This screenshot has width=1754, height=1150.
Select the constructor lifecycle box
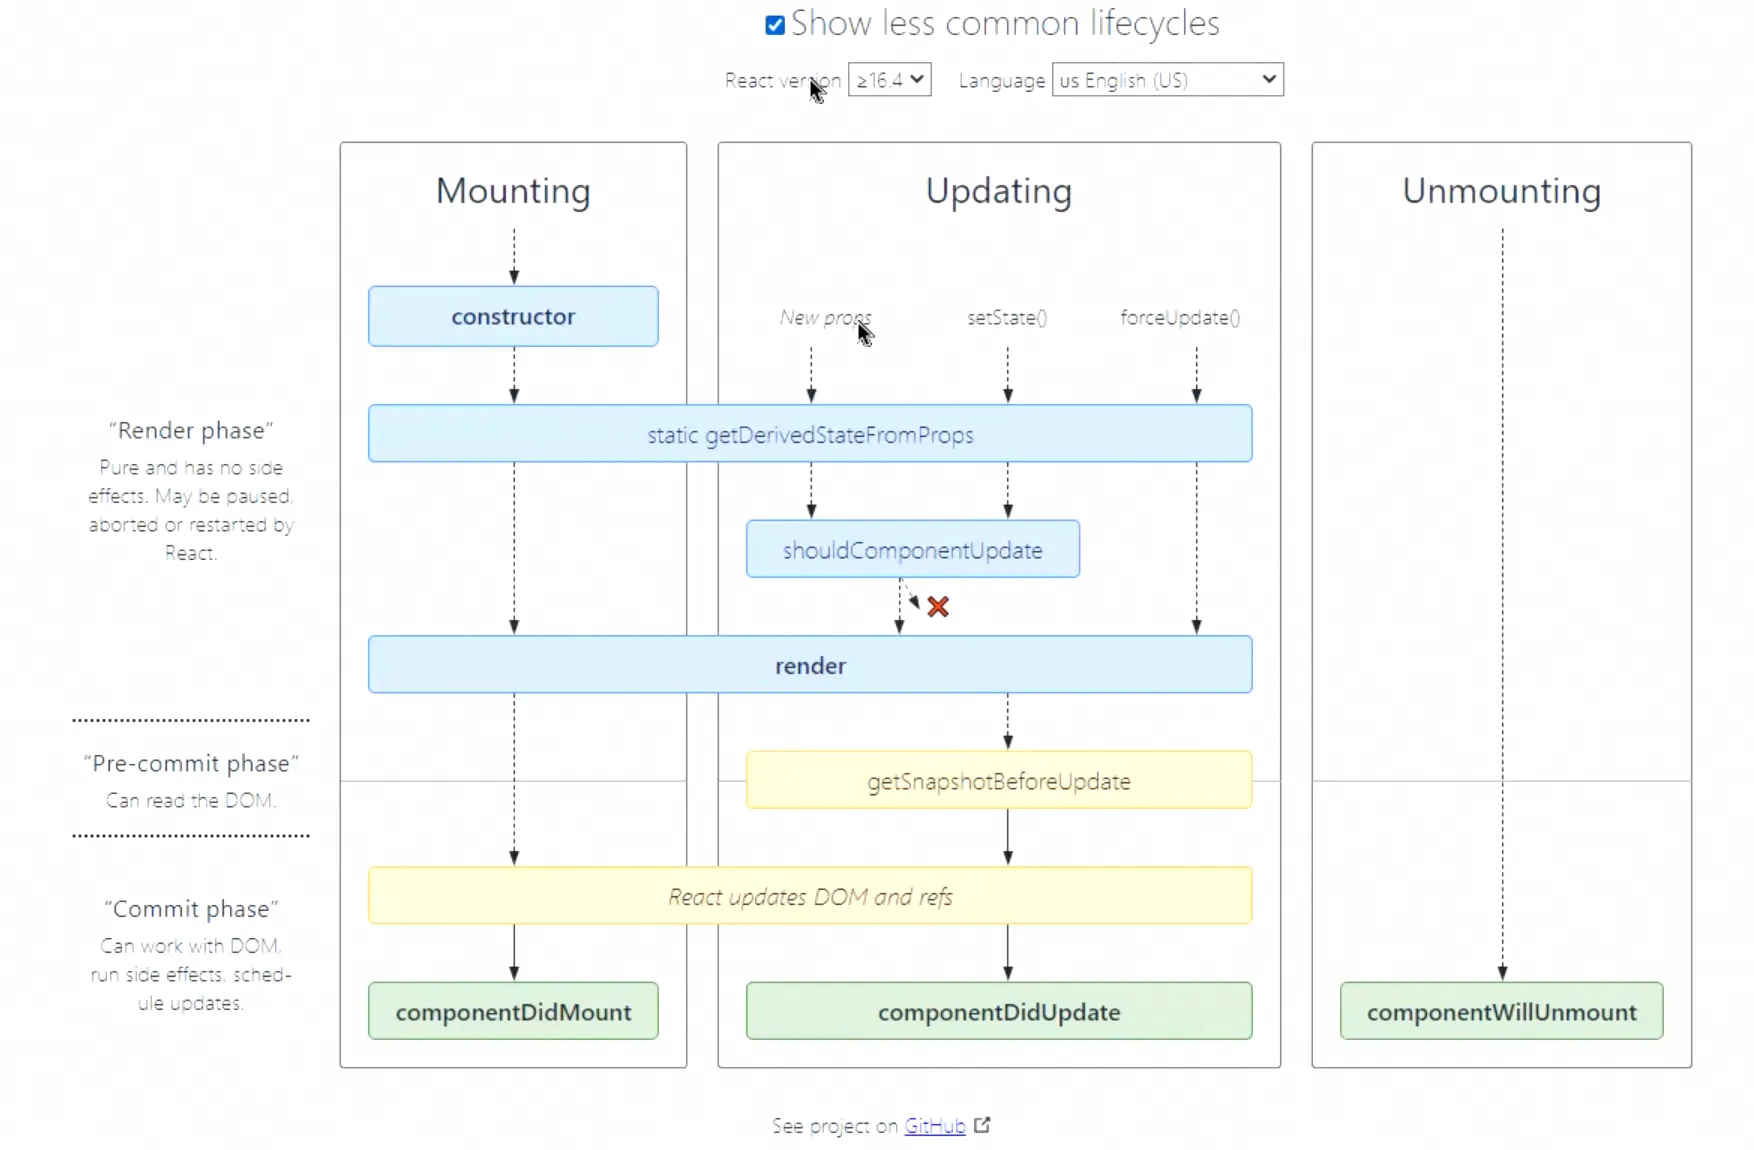tap(513, 317)
